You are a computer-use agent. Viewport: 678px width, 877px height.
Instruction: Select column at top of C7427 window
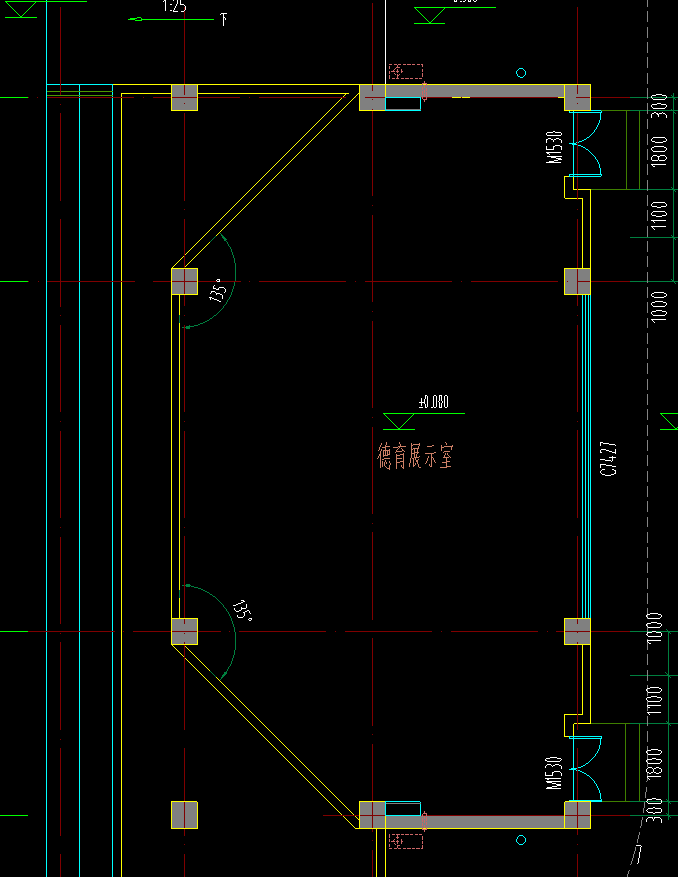pos(577,281)
